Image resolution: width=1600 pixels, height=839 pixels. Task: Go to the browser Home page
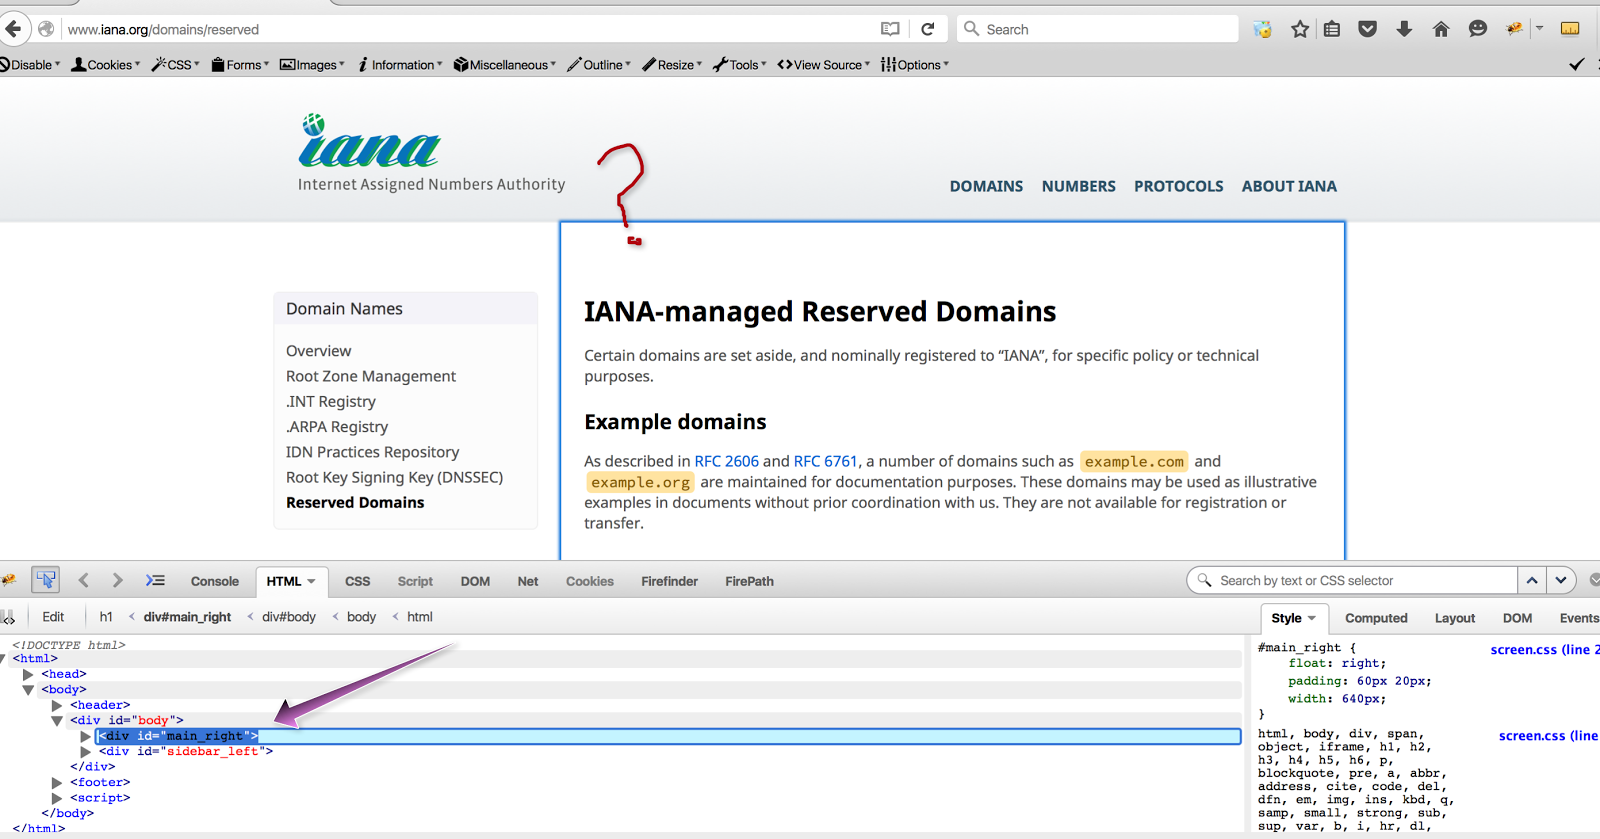coord(1441,29)
